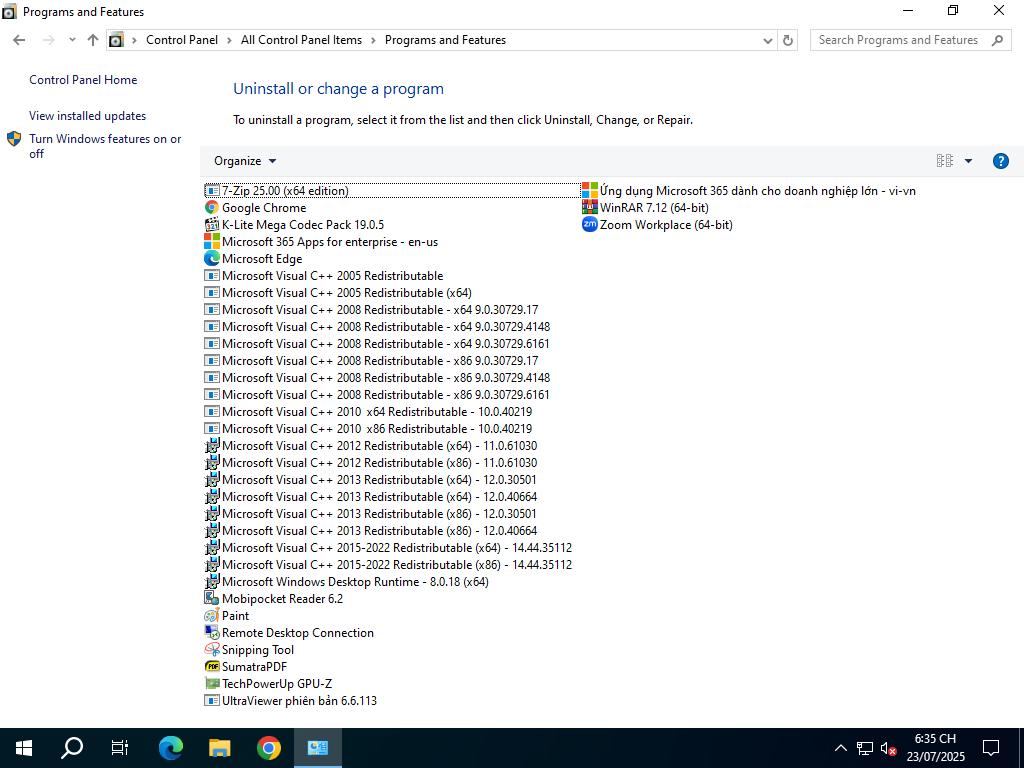Open the Control Panel Home link

pyautogui.click(x=83, y=80)
